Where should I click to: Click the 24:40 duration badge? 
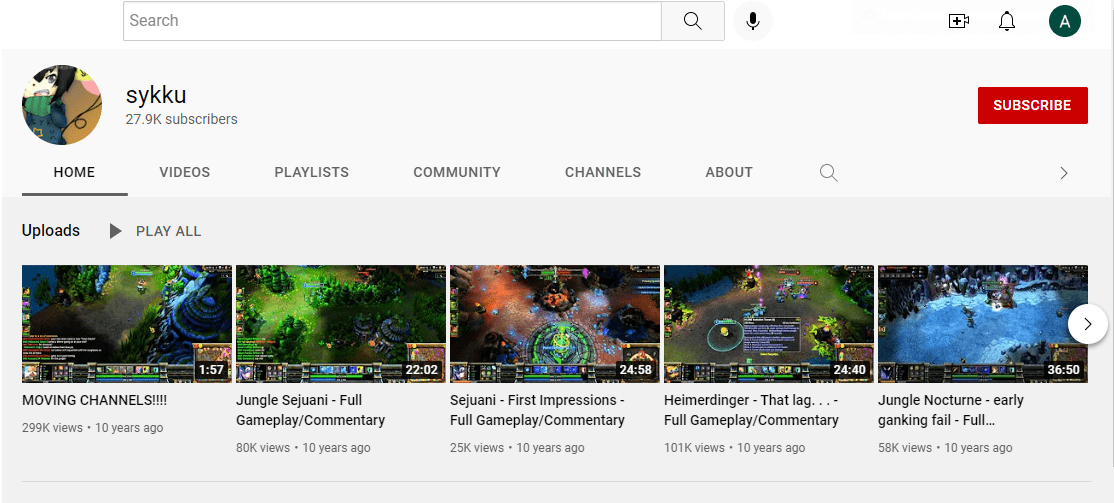[x=849, y=370]
